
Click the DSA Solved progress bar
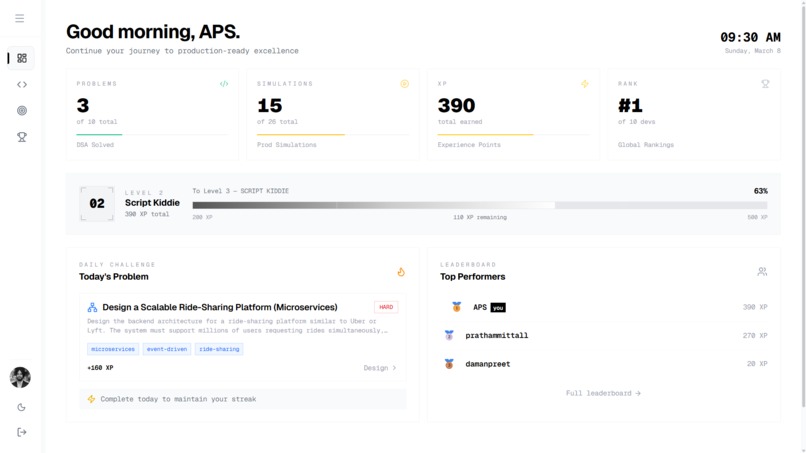tap(152, 135)
